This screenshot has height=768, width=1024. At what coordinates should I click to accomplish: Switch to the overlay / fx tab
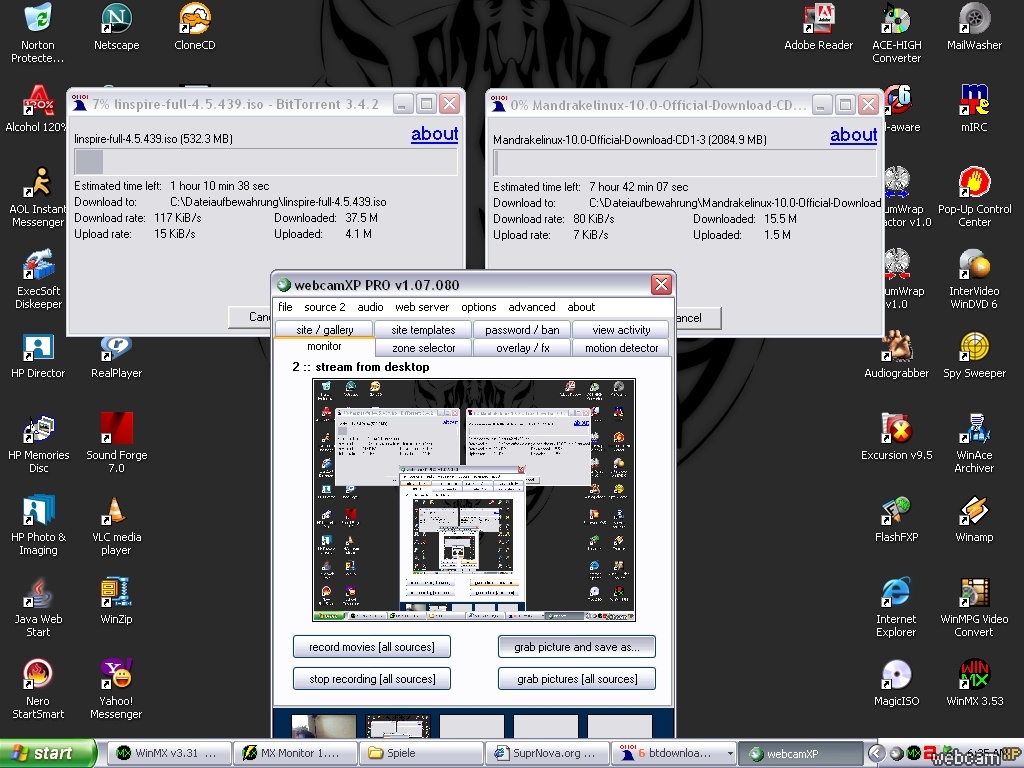[522, 347]
